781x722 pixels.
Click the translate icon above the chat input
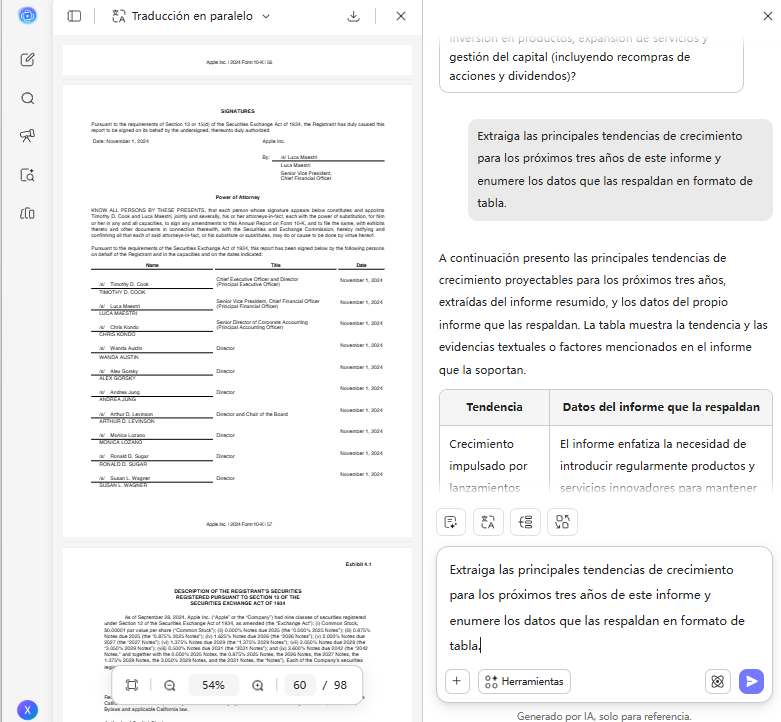(x=488, y=522)
